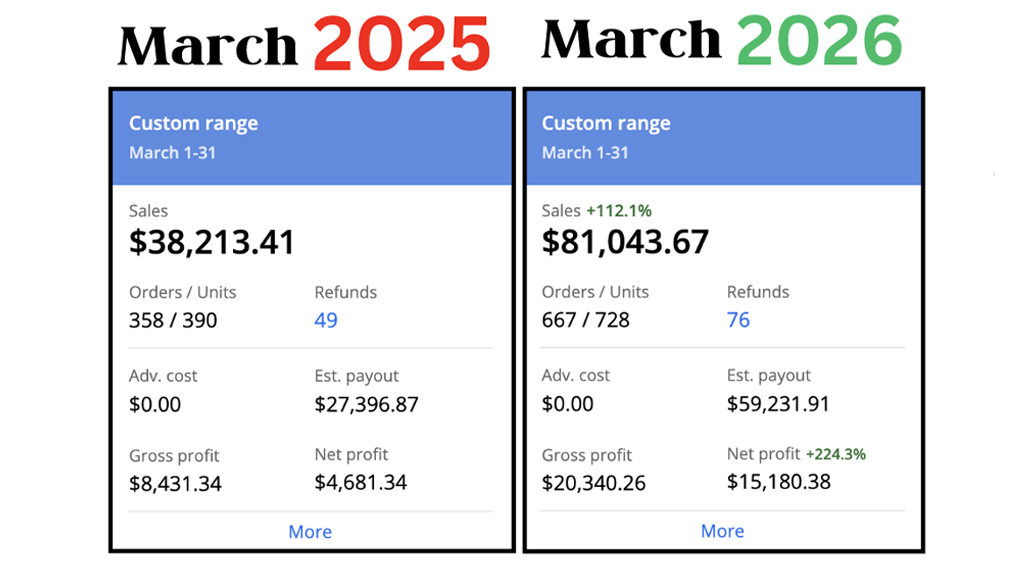1024x576 pixels.
Task: Click the $59,231.91 estimated payout
Action: (x=778, y=404)
